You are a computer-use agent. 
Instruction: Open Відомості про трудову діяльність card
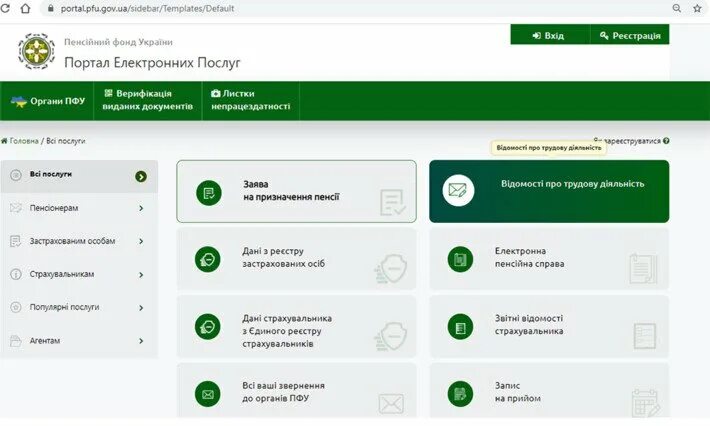549,191
